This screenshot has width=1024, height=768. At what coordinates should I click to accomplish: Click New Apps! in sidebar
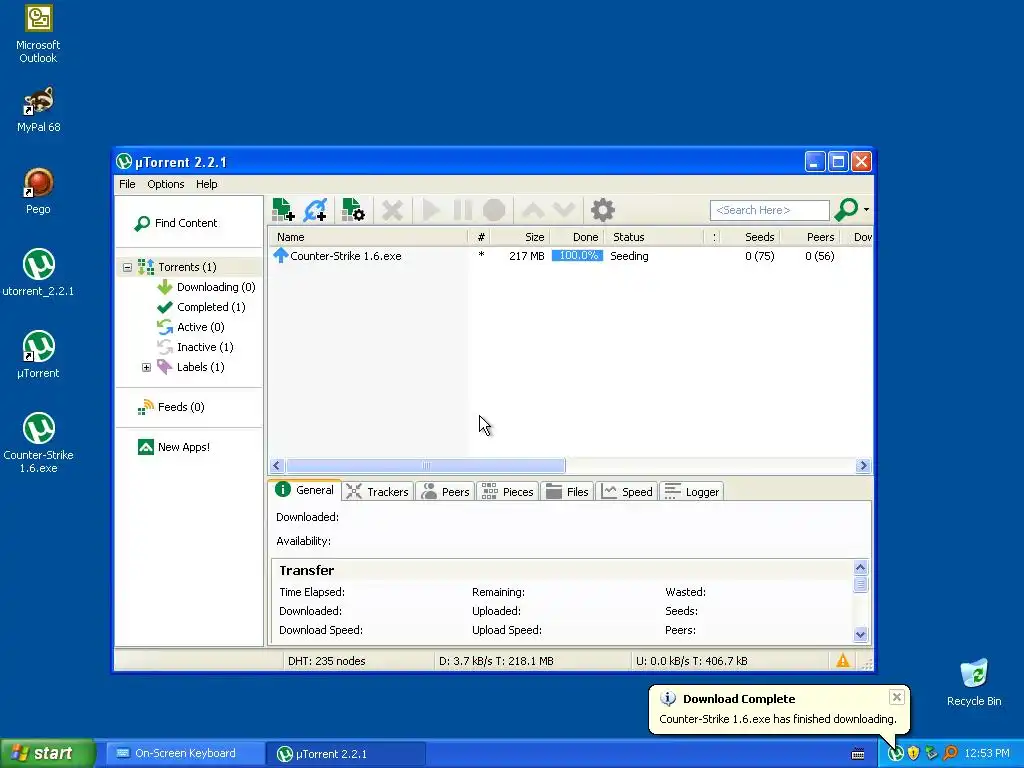(174, 447)
